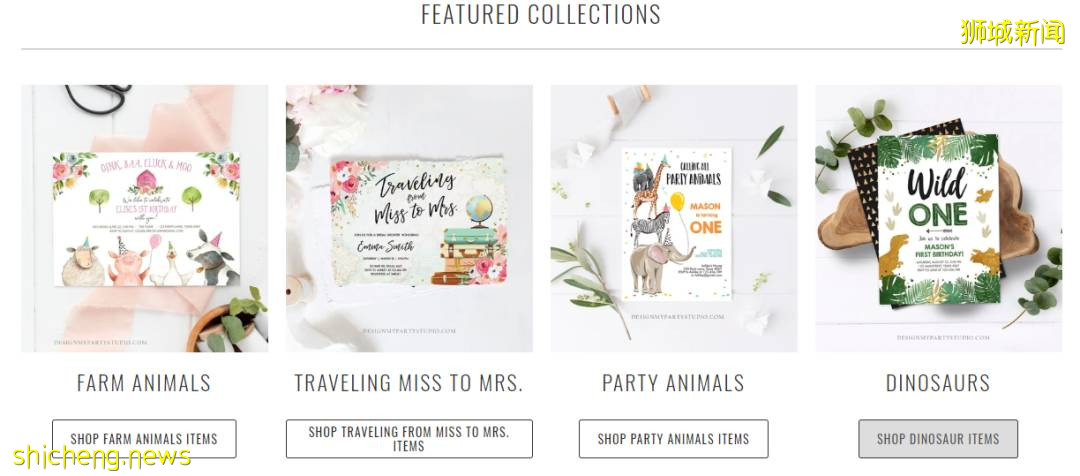This screenshot has height=476, width=1080.
Task: Select the TRAVELING MISS TO MRS. title
Action: coord(409,383)
